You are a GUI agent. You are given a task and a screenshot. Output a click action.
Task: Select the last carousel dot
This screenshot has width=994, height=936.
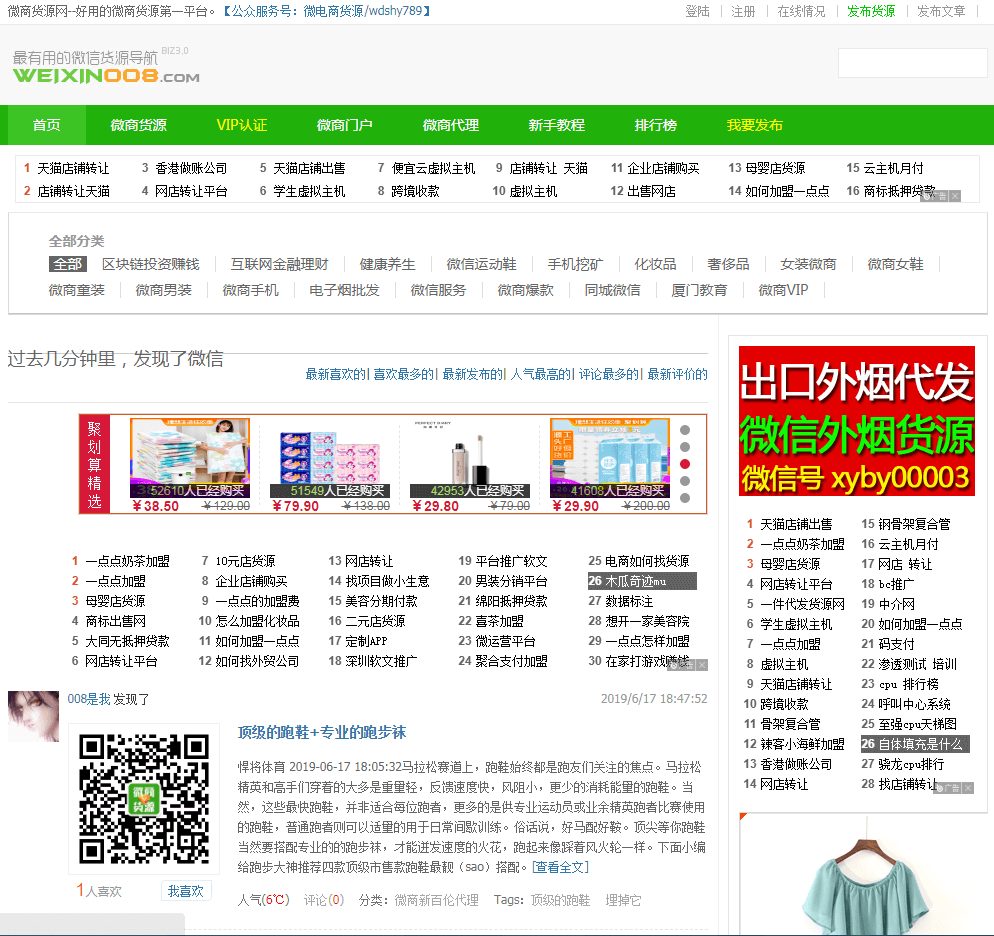[685, 498]
